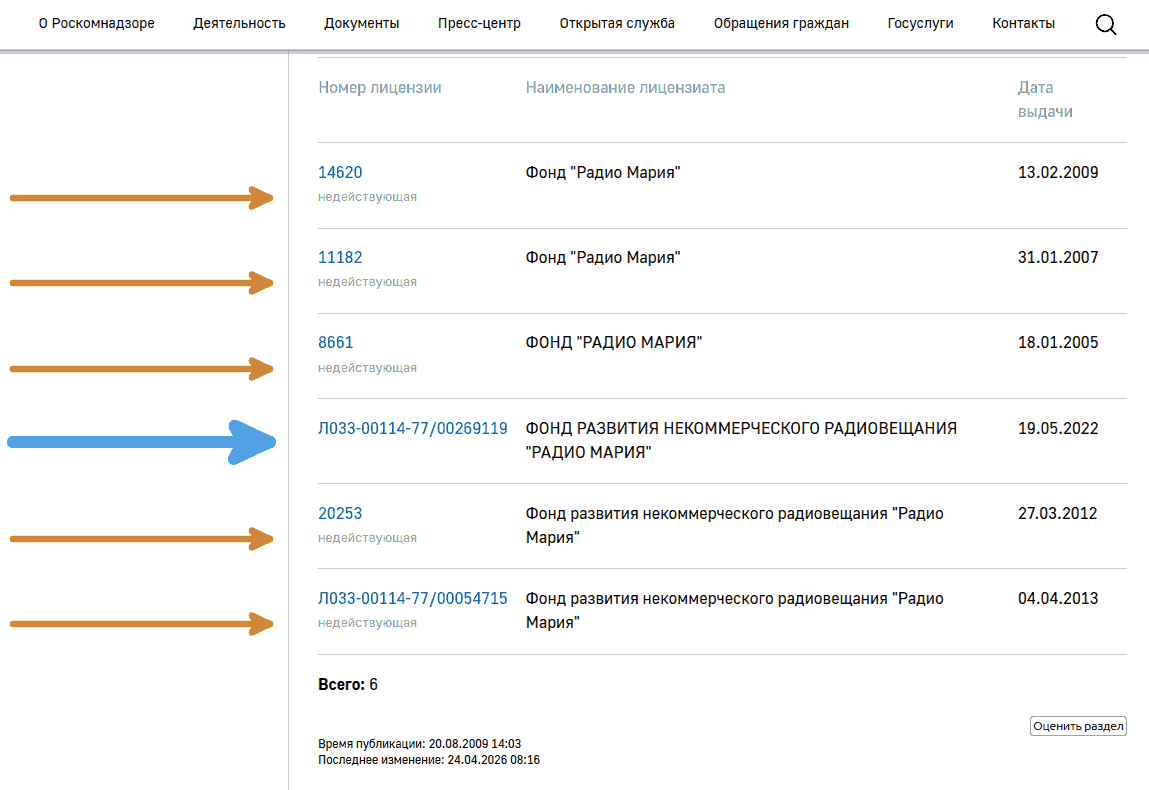The image size is (1149, 790).
Task: Click licensee name in the 20253 row
Action: pyautogui.click(x=734, y=525)
